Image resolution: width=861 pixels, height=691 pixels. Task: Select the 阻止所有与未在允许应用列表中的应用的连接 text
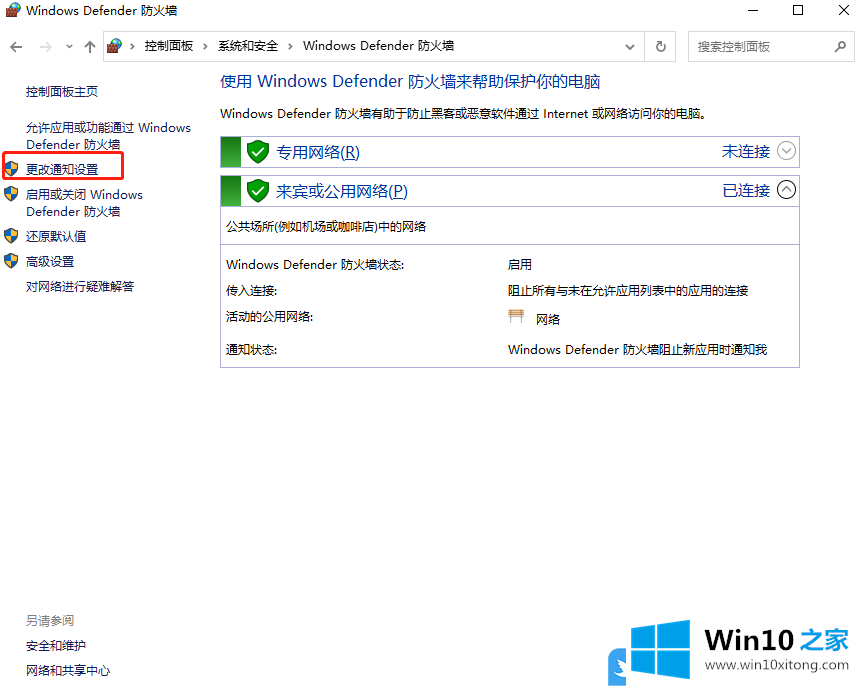point(628,291)
